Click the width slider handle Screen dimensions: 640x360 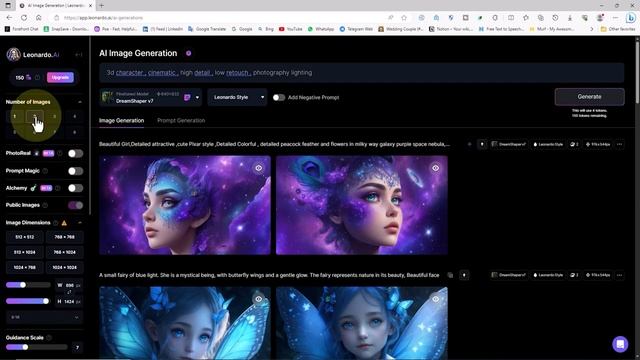[x=23, y=285]
